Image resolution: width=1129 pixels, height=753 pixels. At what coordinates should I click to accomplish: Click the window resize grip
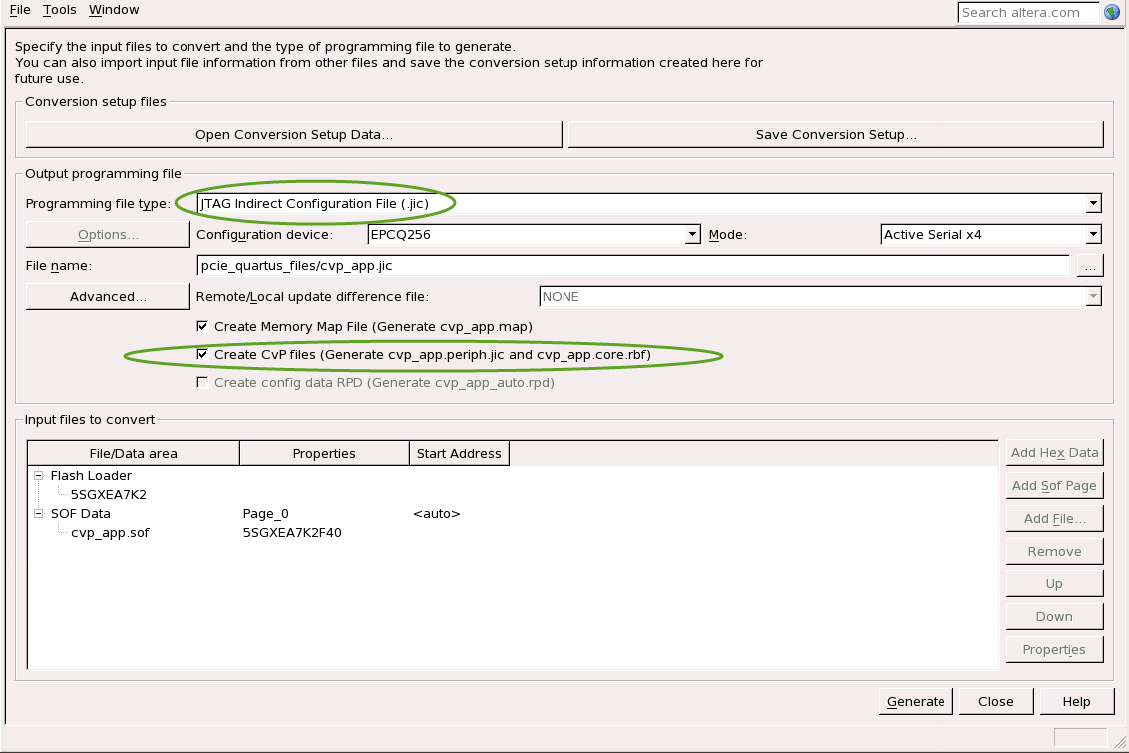tap(1120, 743)
